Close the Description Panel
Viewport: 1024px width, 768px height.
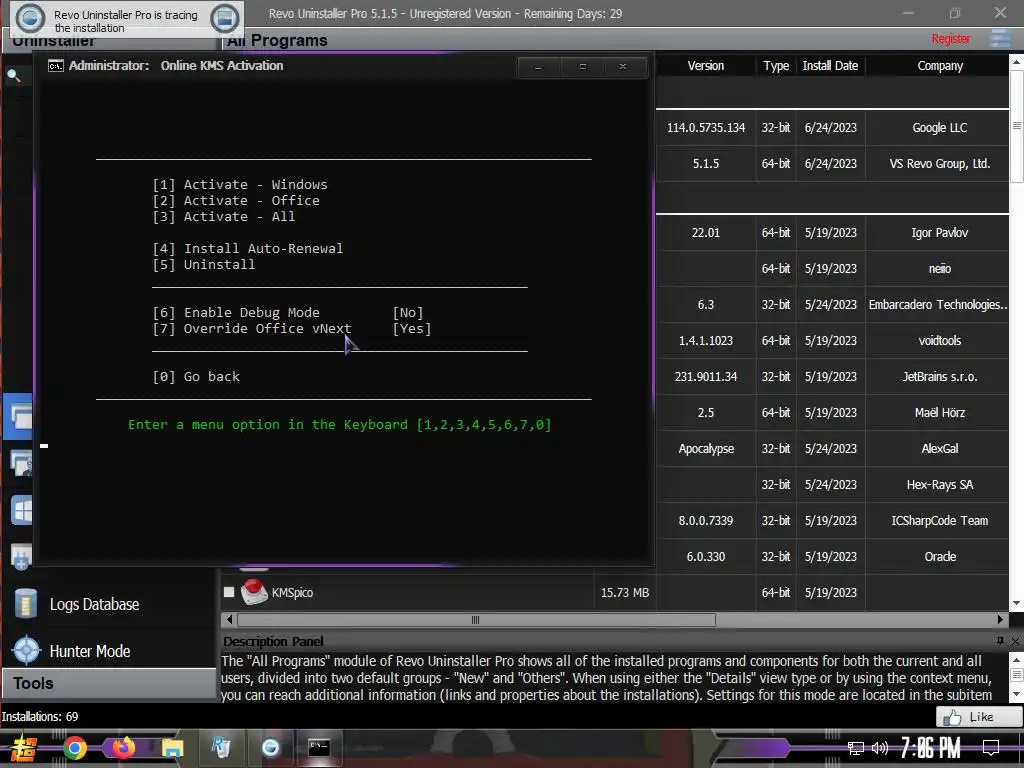[1016, 641]
